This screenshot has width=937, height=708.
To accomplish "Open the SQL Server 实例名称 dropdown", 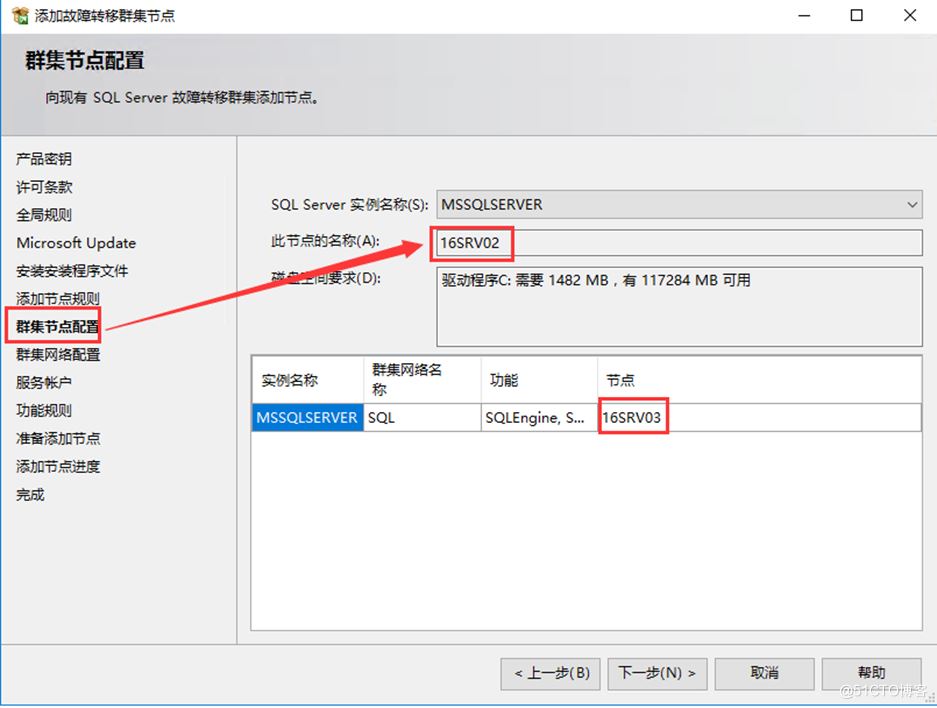I will coord(913,204).
